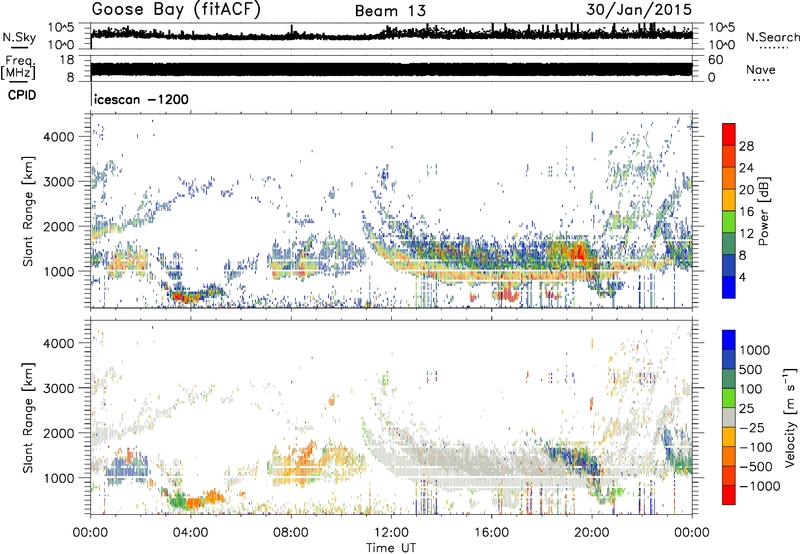
Task: Click the "25" label on velocity colorbar
Action: [747, 408]
